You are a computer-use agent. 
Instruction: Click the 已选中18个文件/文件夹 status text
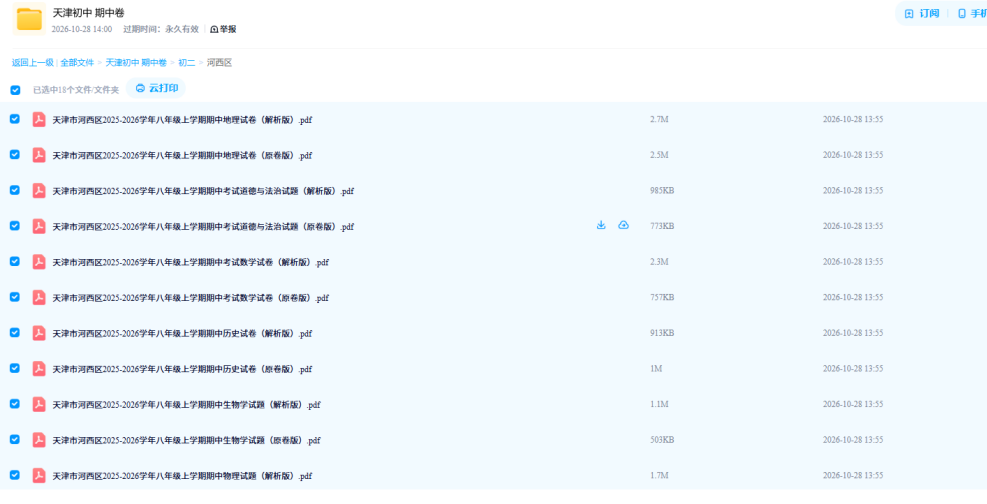pyautogui.click(x=76, y=90)
